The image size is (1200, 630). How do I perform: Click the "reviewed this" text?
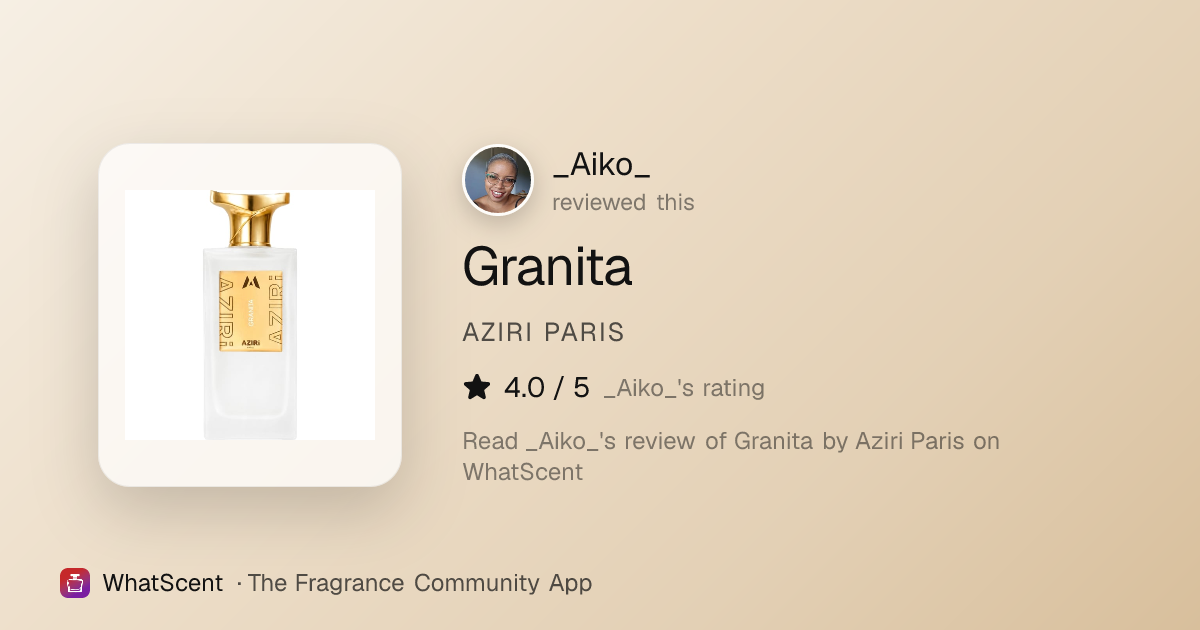click(x=623, y=202)
